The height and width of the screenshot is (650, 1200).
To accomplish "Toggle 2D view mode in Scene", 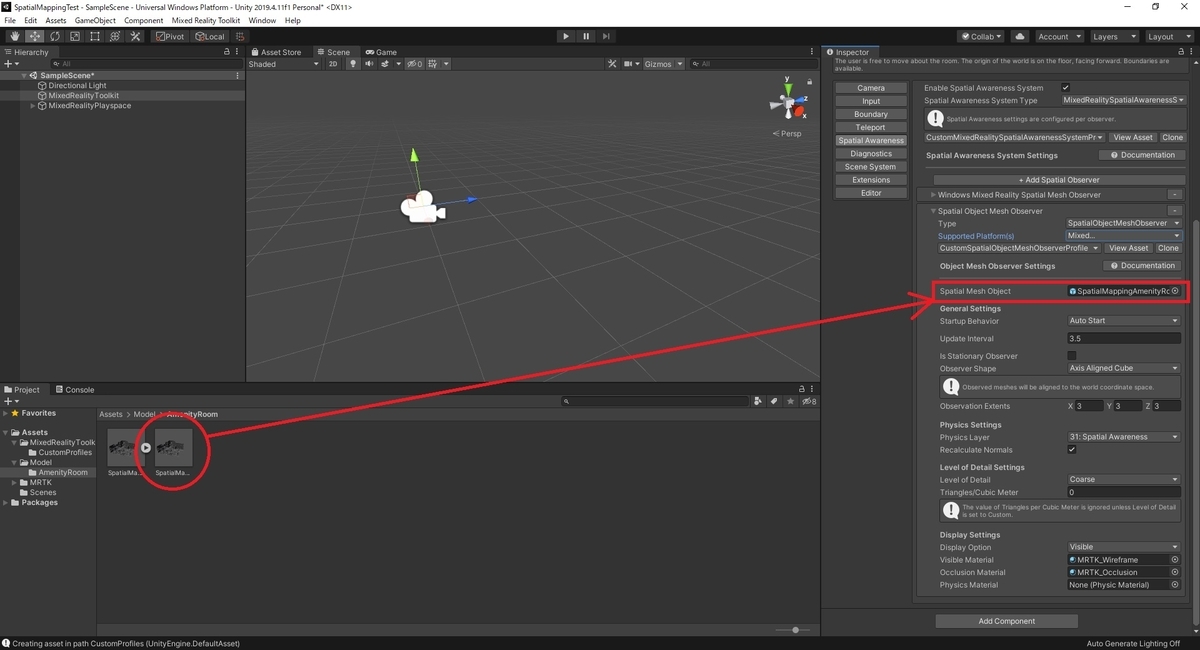I will tap(333, 64).
